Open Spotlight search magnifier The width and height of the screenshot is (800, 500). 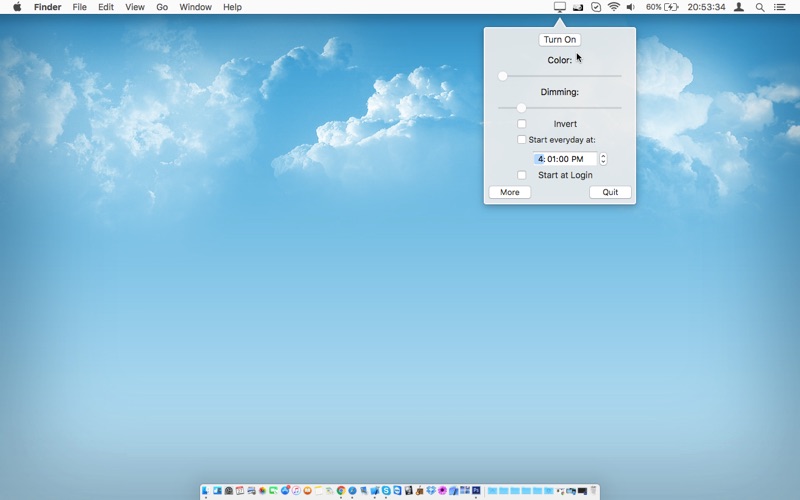coord(760,7)
